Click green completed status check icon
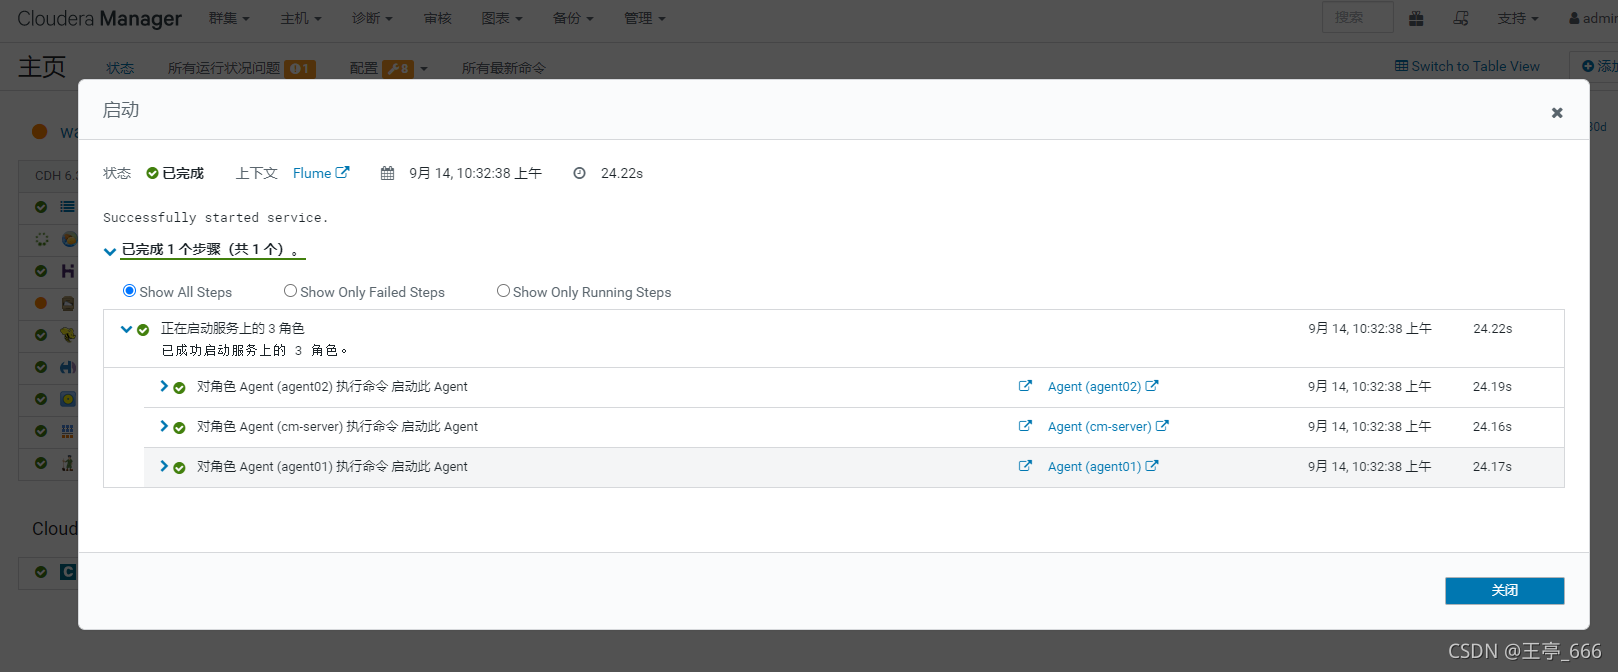The height and width of the screenshot is (672, 1618). (x=152, y=173)
